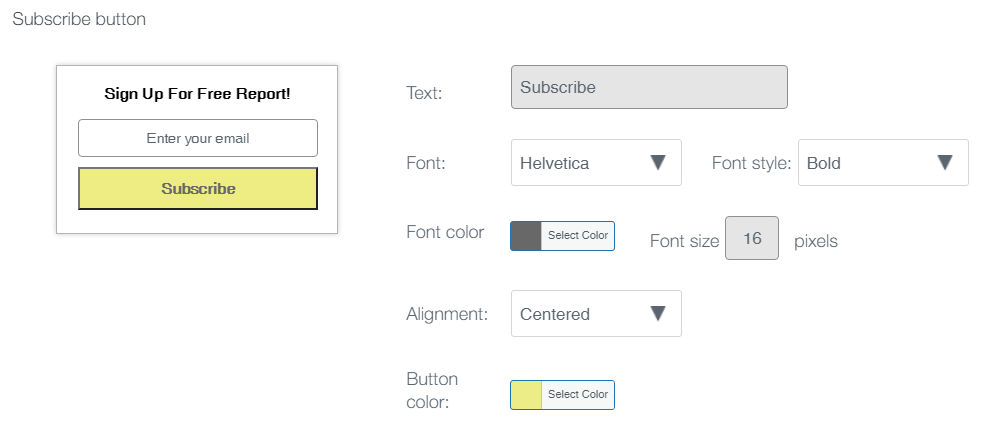
Task: Click the arrow on the Bold font style dropdown
Action: pyautogui.click(x=944, y=163)
